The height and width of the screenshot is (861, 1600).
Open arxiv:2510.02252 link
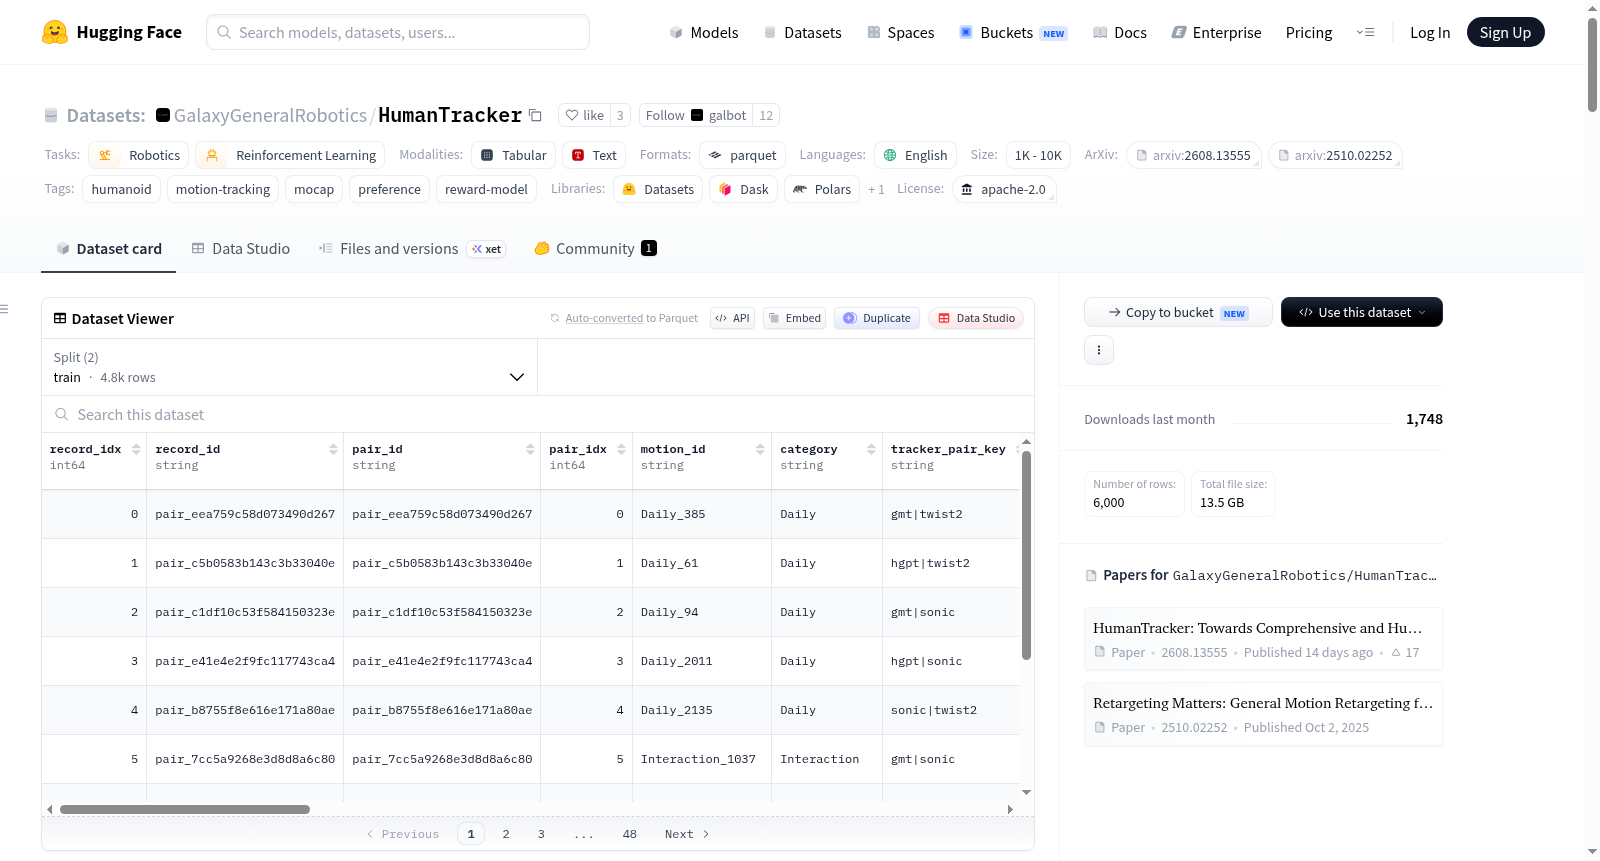pyautogui.click(x=1335, y=155)
